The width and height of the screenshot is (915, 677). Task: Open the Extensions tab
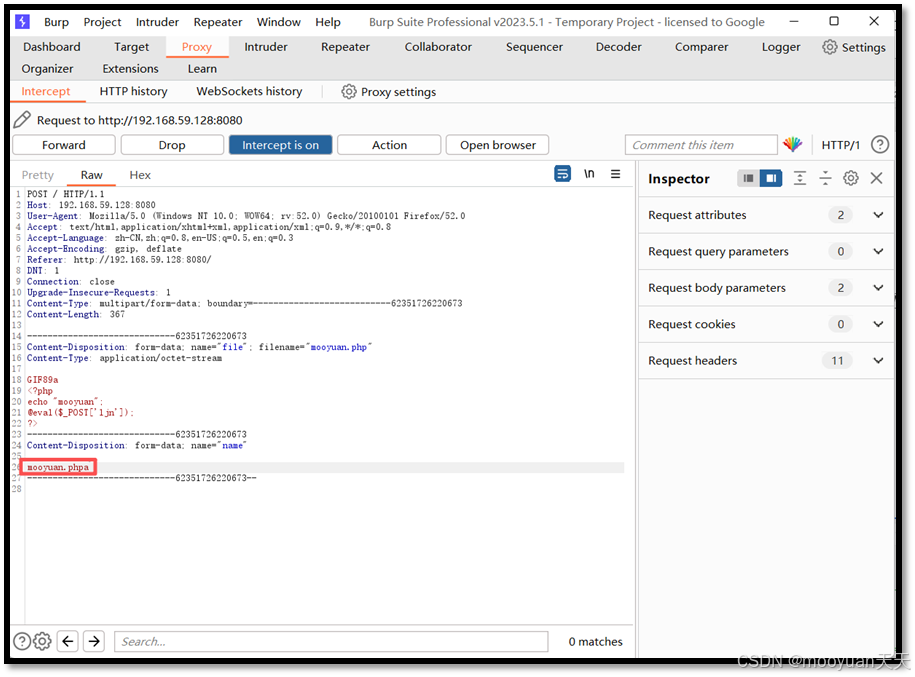130,69
